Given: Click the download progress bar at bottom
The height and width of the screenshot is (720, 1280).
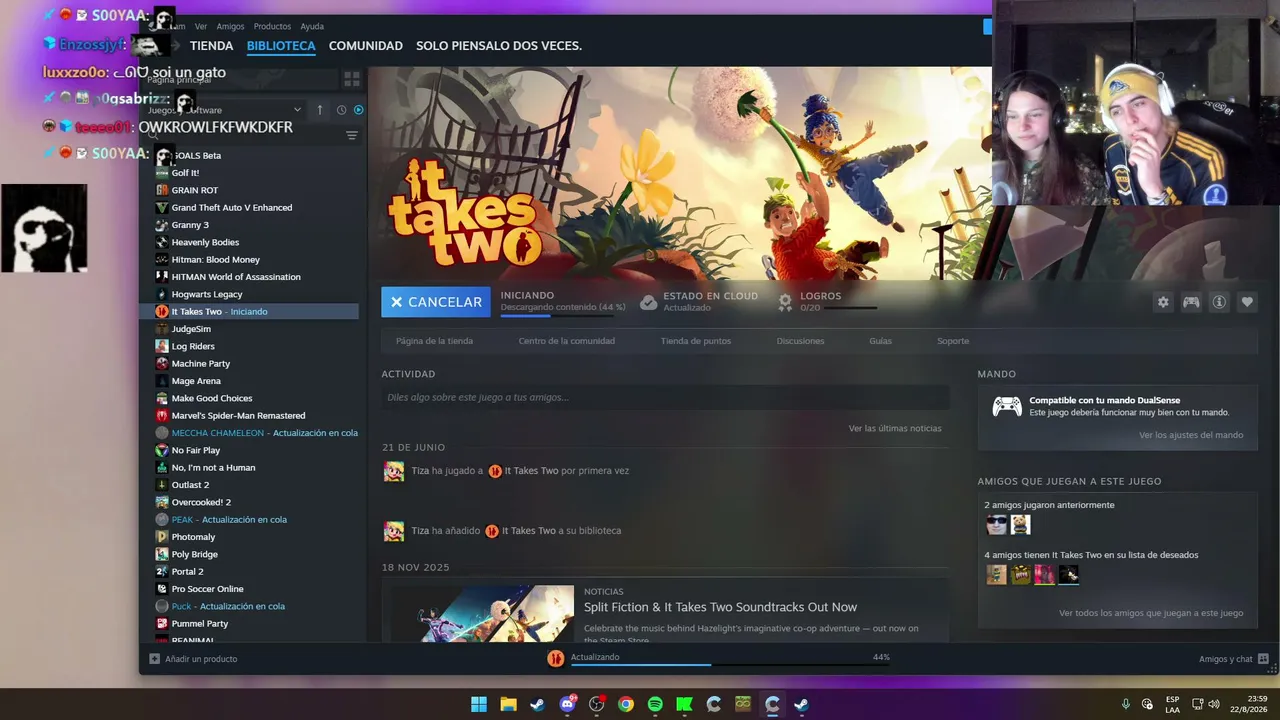Looking at the screenshot, I should click(730, 664).
